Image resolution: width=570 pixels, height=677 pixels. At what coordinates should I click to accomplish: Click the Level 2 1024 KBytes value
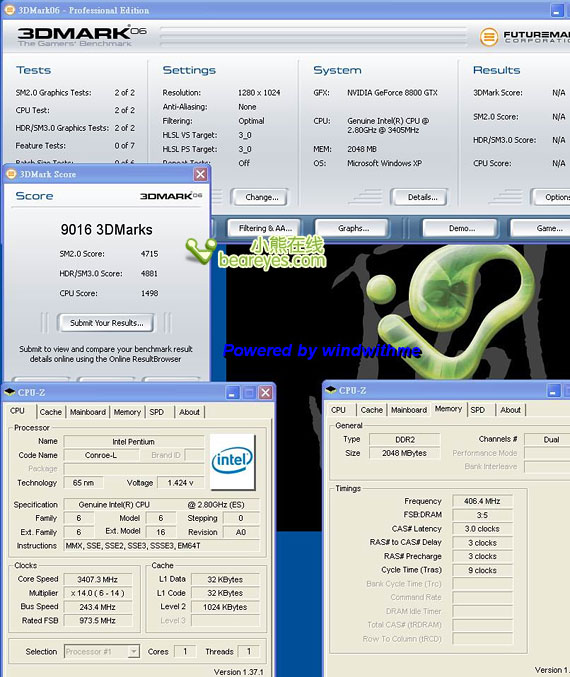(225, 607)
